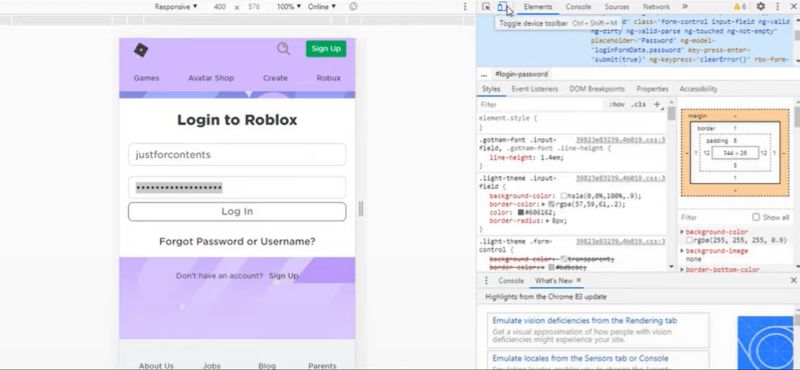Open DevTools settings gear icon

[760, 7]
